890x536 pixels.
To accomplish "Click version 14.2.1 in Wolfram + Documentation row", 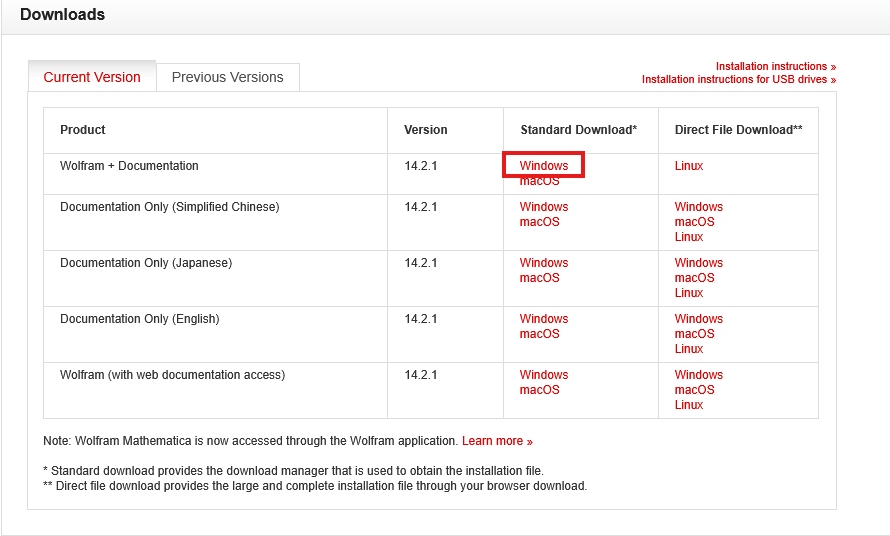I will coord(421,166).
